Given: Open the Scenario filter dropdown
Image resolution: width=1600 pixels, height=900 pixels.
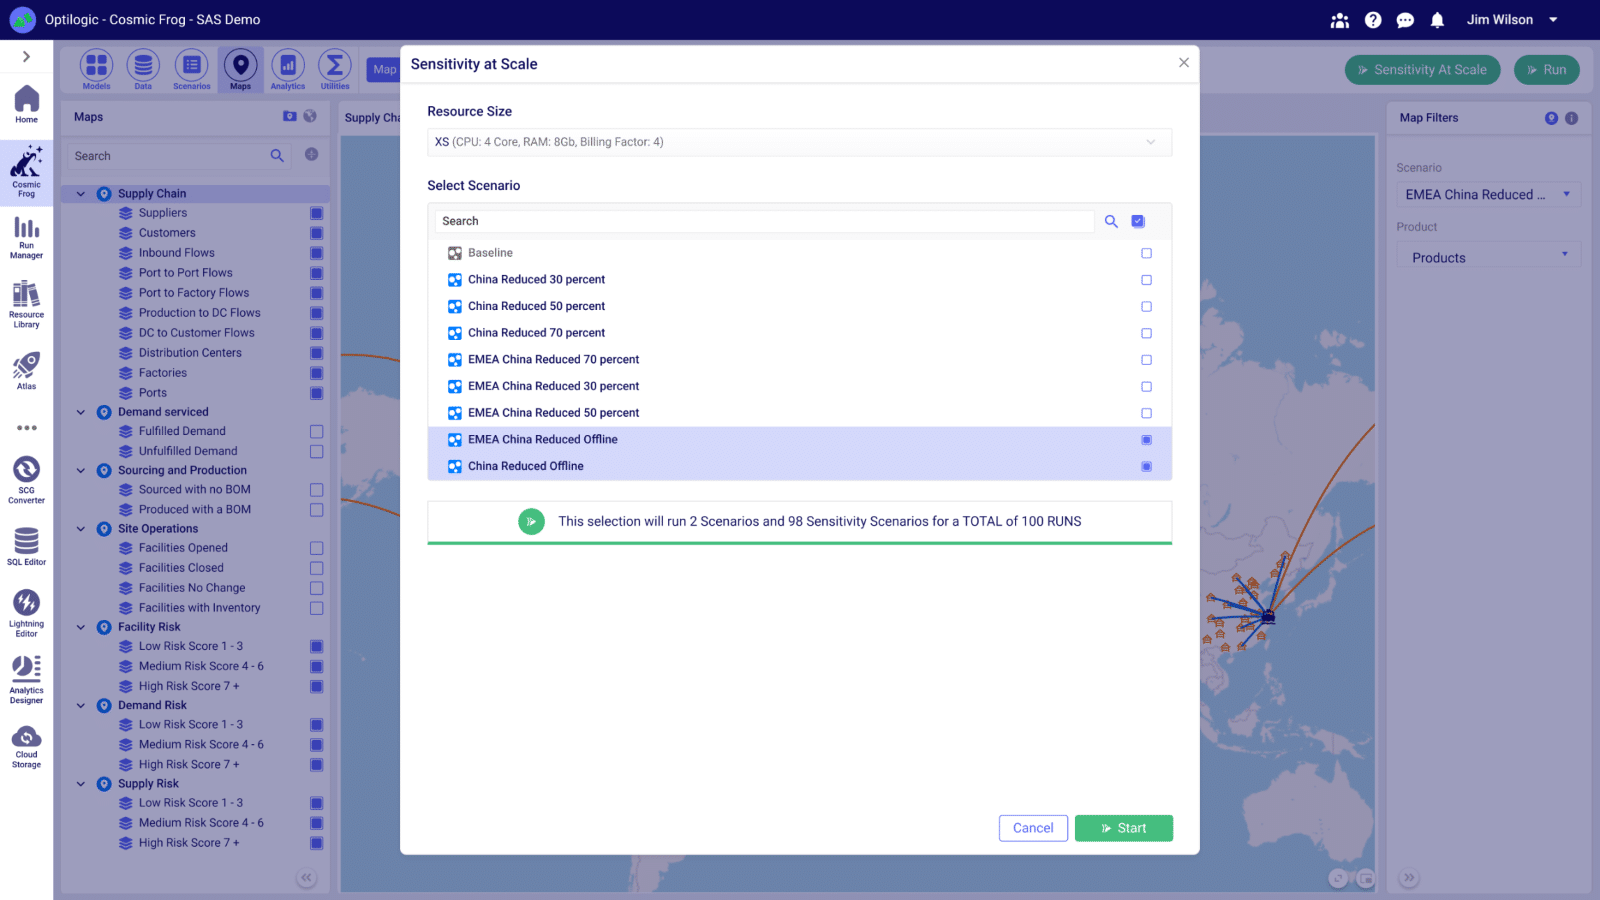Looking at the screenshot, I should coord(1488,195).
